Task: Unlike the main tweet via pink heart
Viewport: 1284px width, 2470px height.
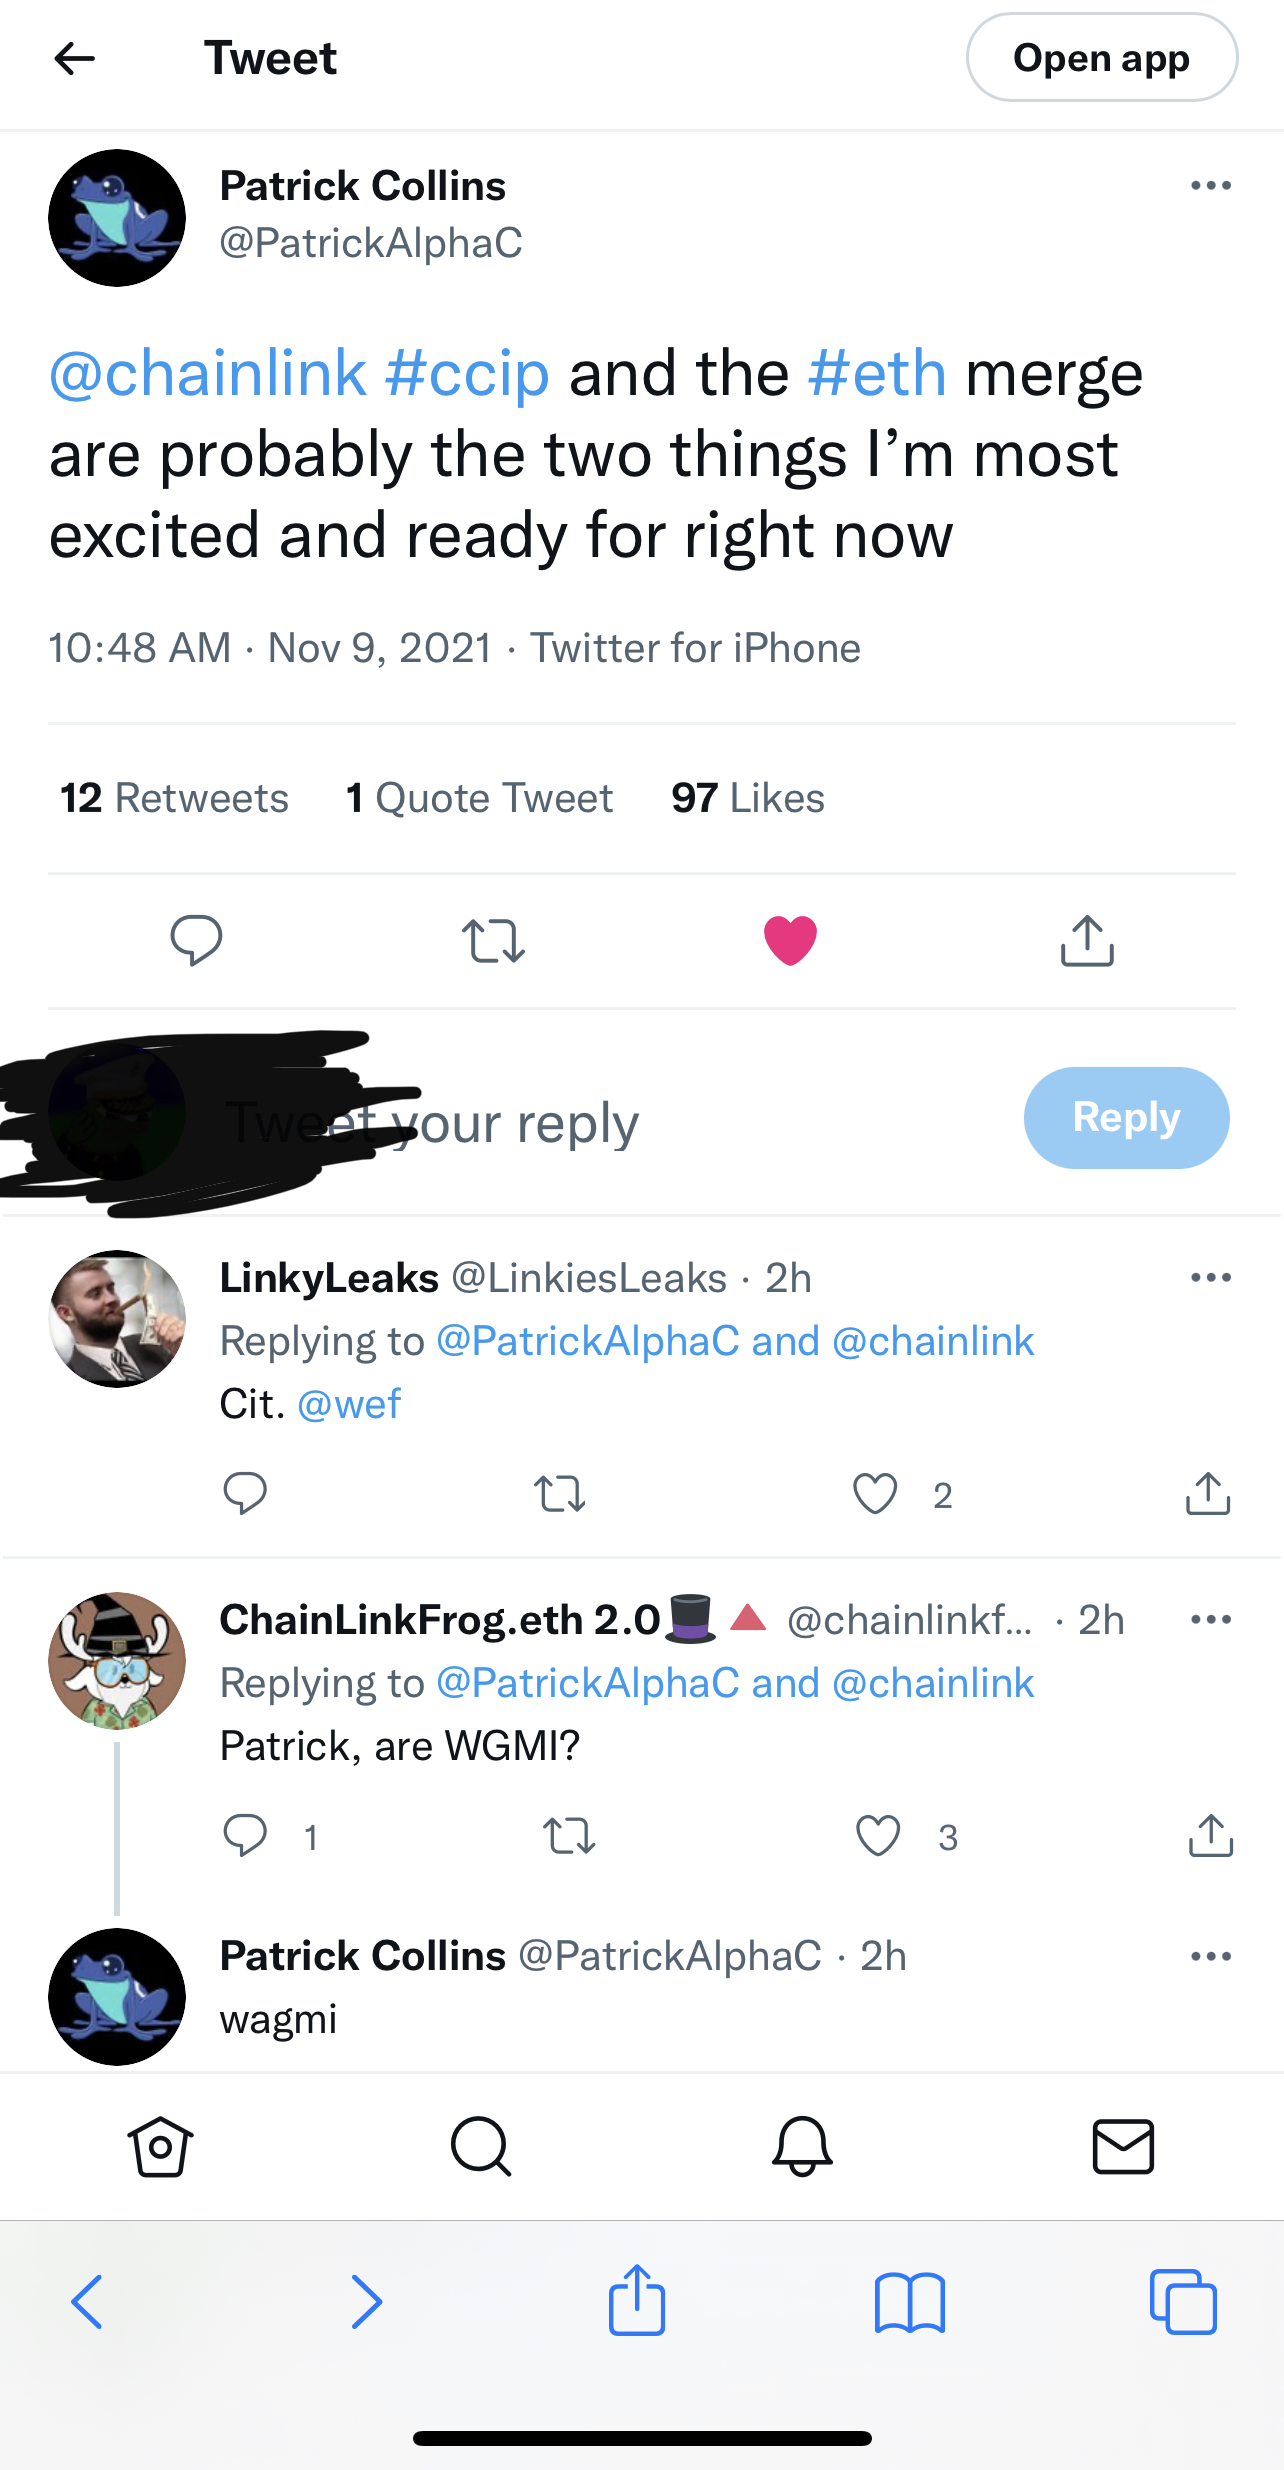Action: tap(790, 940)
